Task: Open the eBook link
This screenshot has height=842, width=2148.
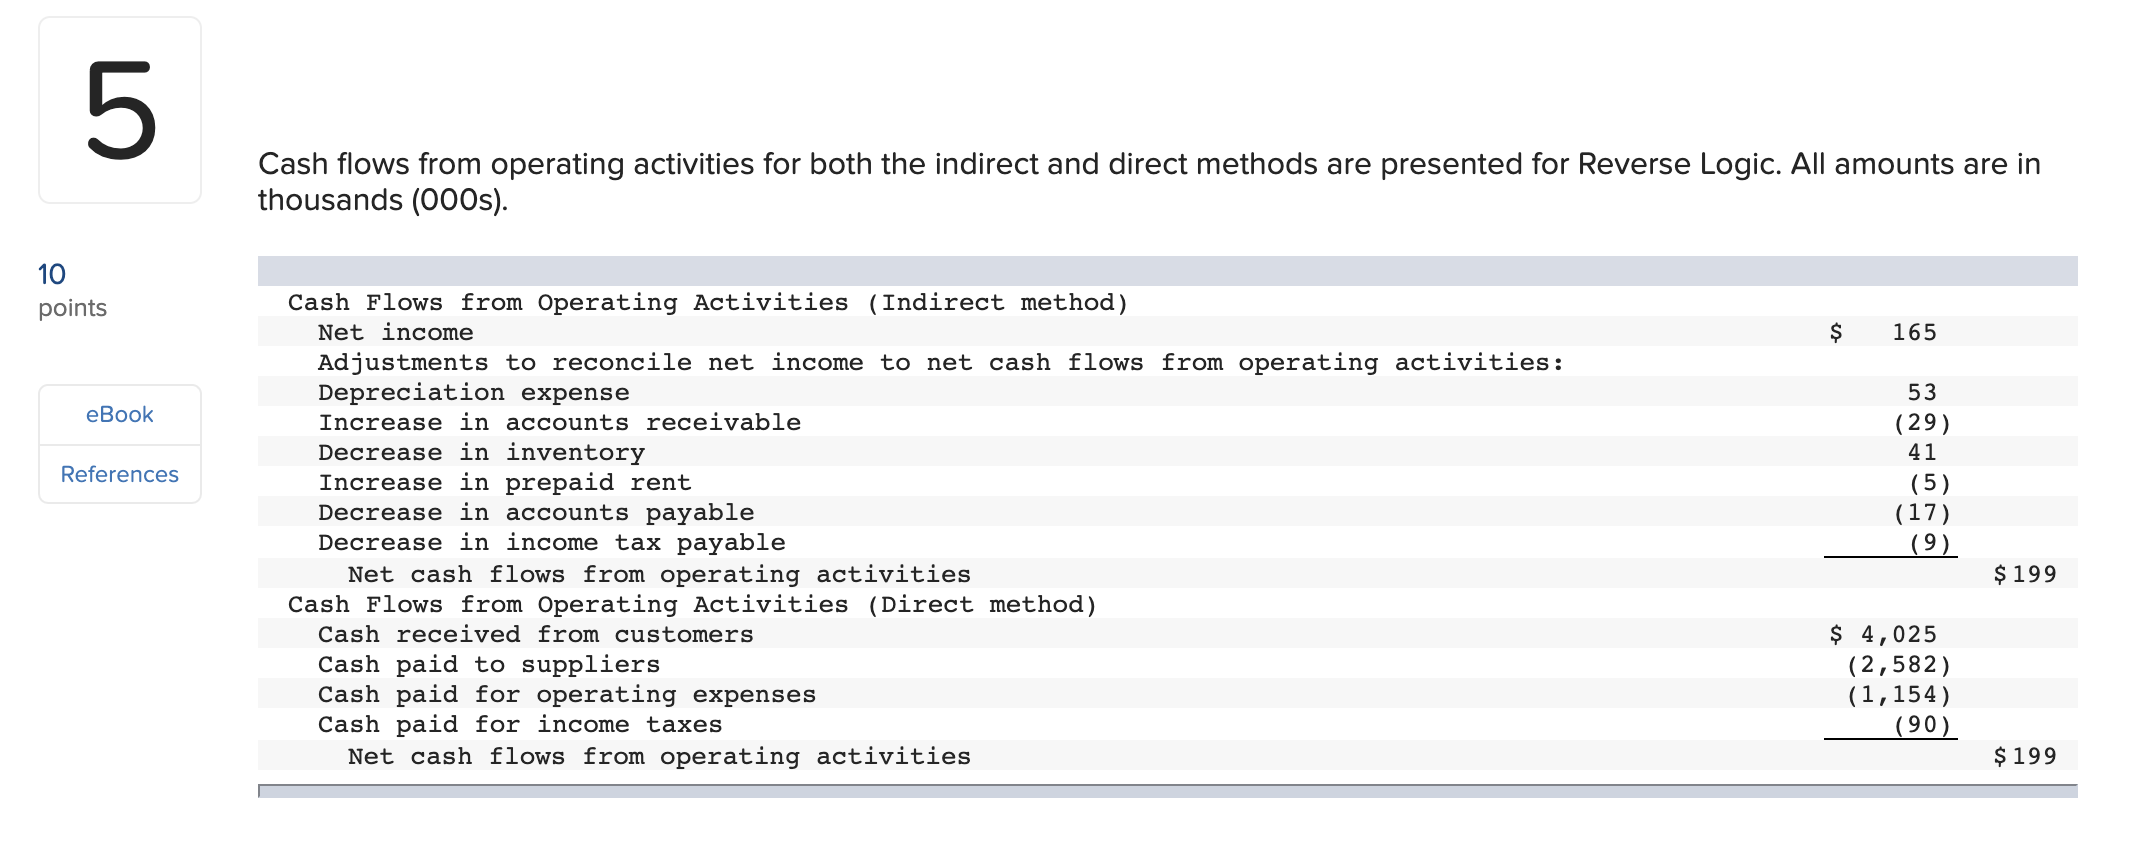Action: (x=119, y=414)
